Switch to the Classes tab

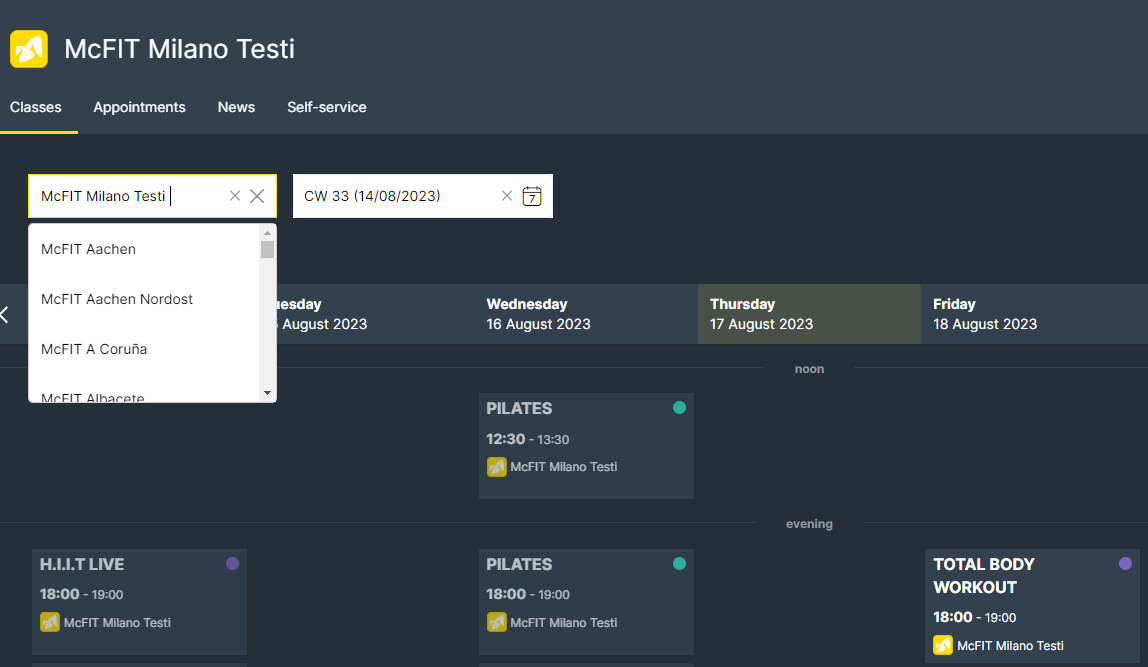point(36,107)
